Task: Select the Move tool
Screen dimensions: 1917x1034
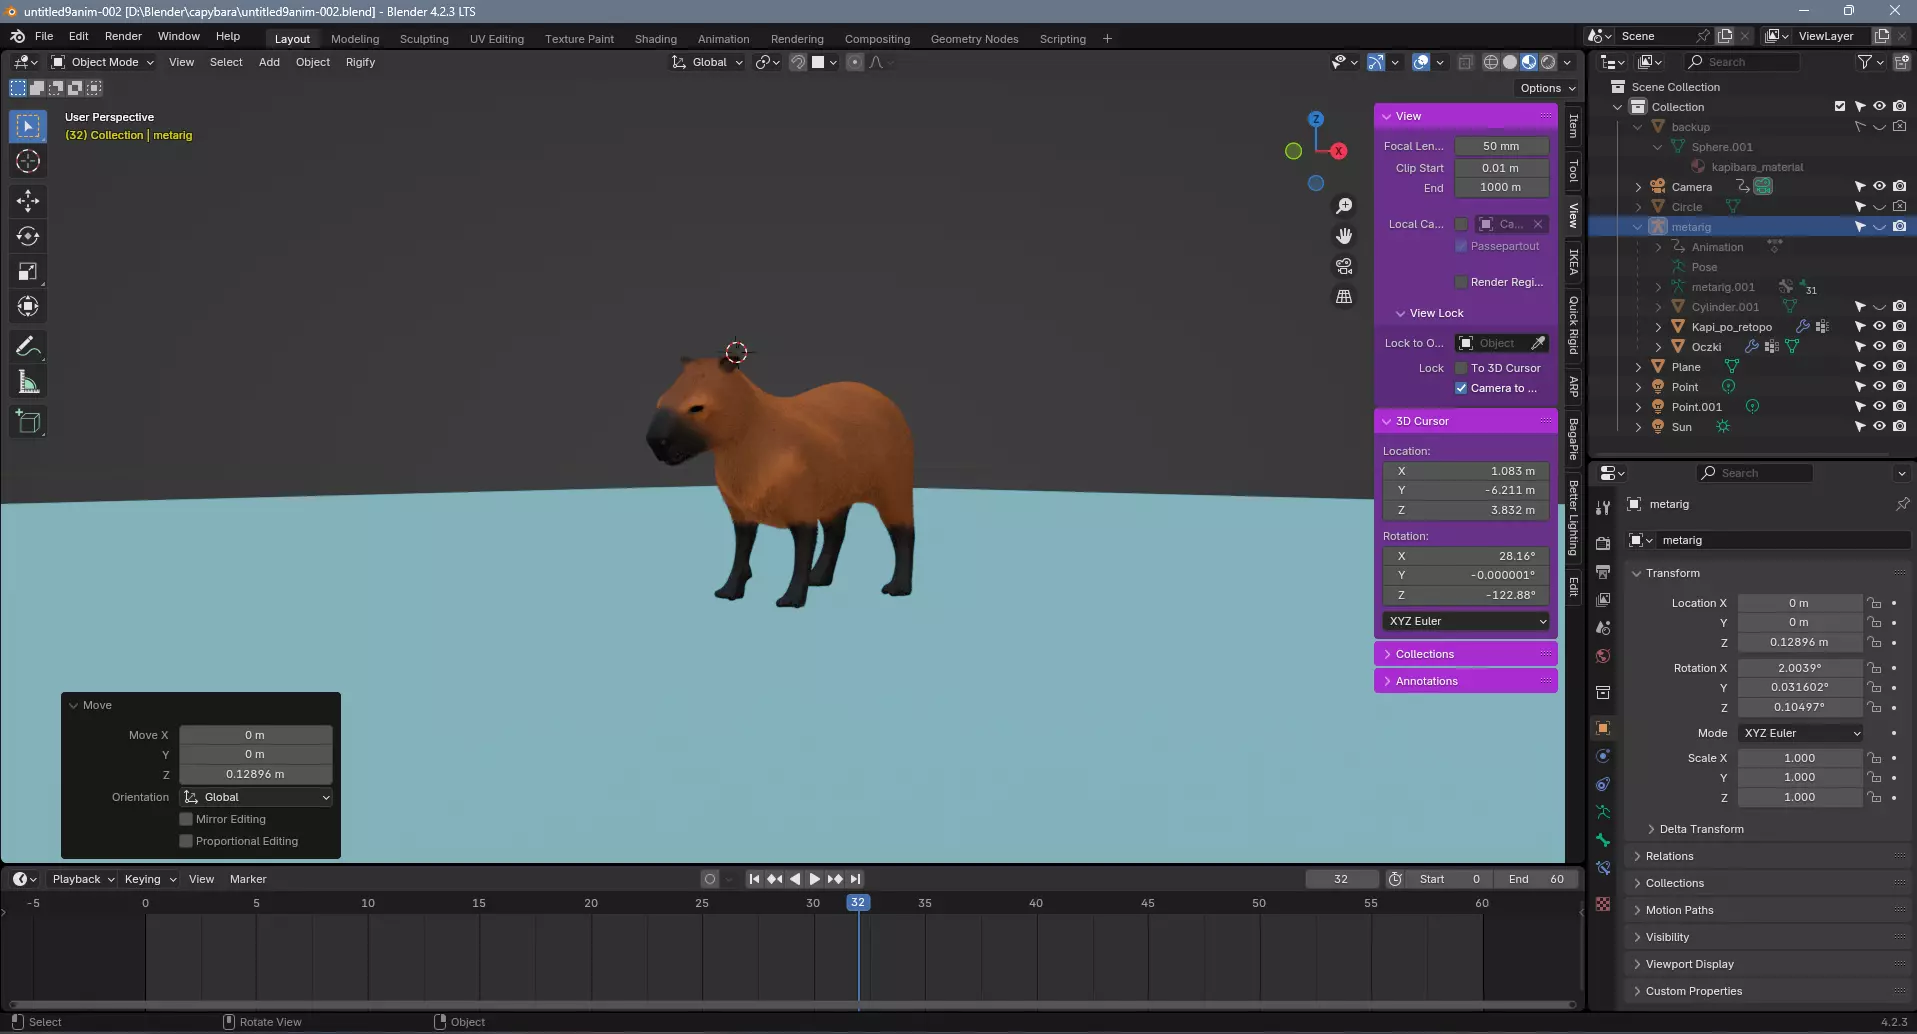Action: pyautogui.click(x=28, y=201)
